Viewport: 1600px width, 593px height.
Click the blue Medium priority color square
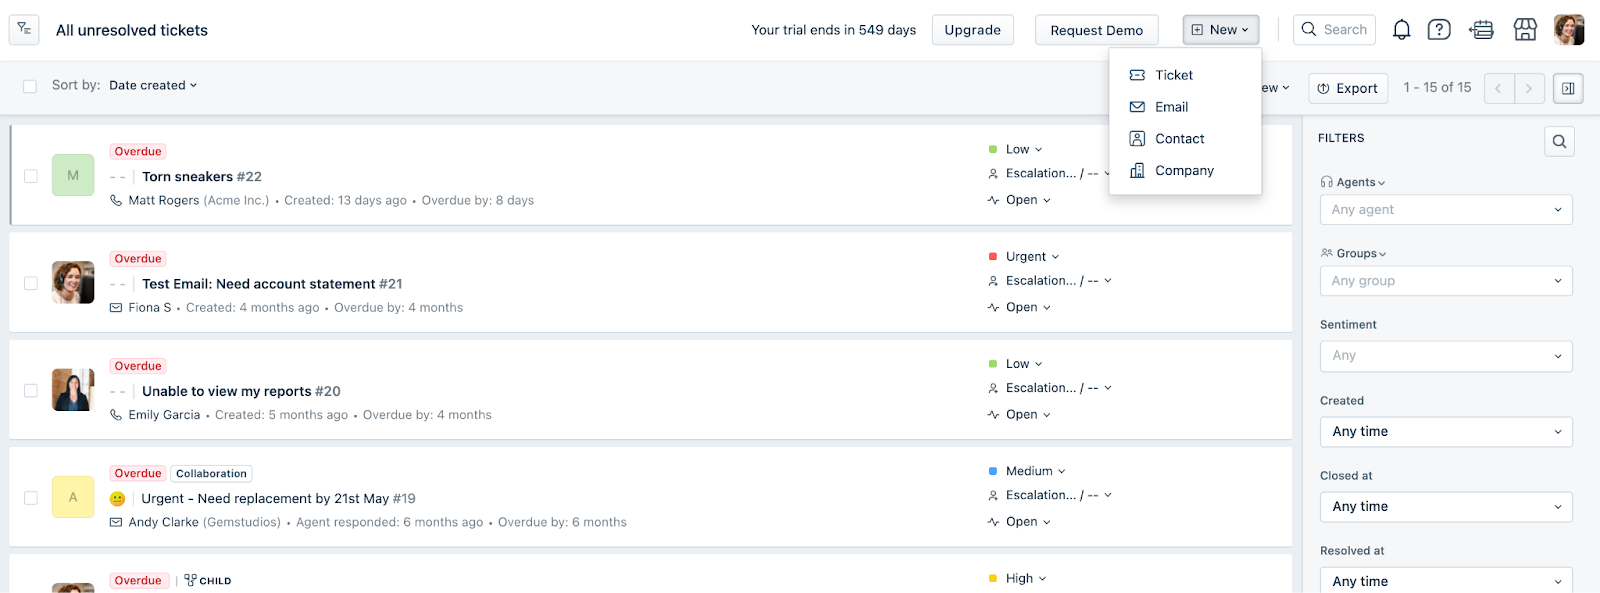[x=993, y=471]
